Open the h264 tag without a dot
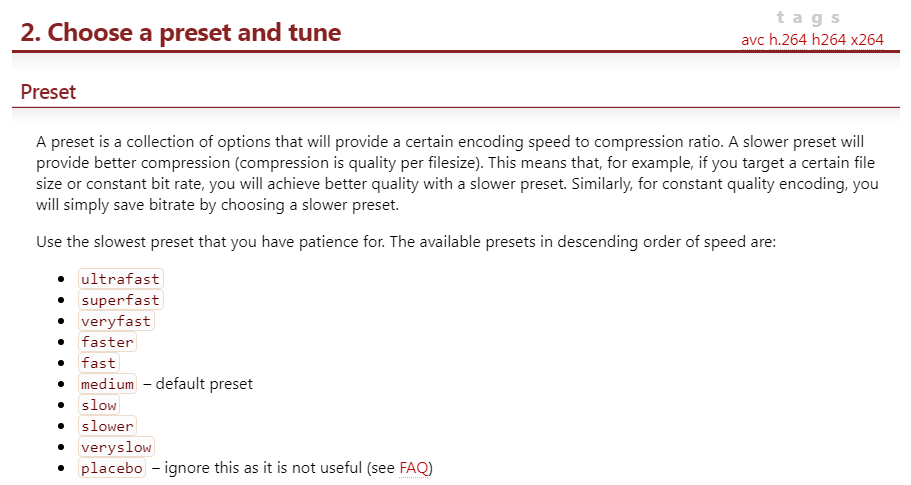Viewport: 911px width, 485px height. [830, 40]
